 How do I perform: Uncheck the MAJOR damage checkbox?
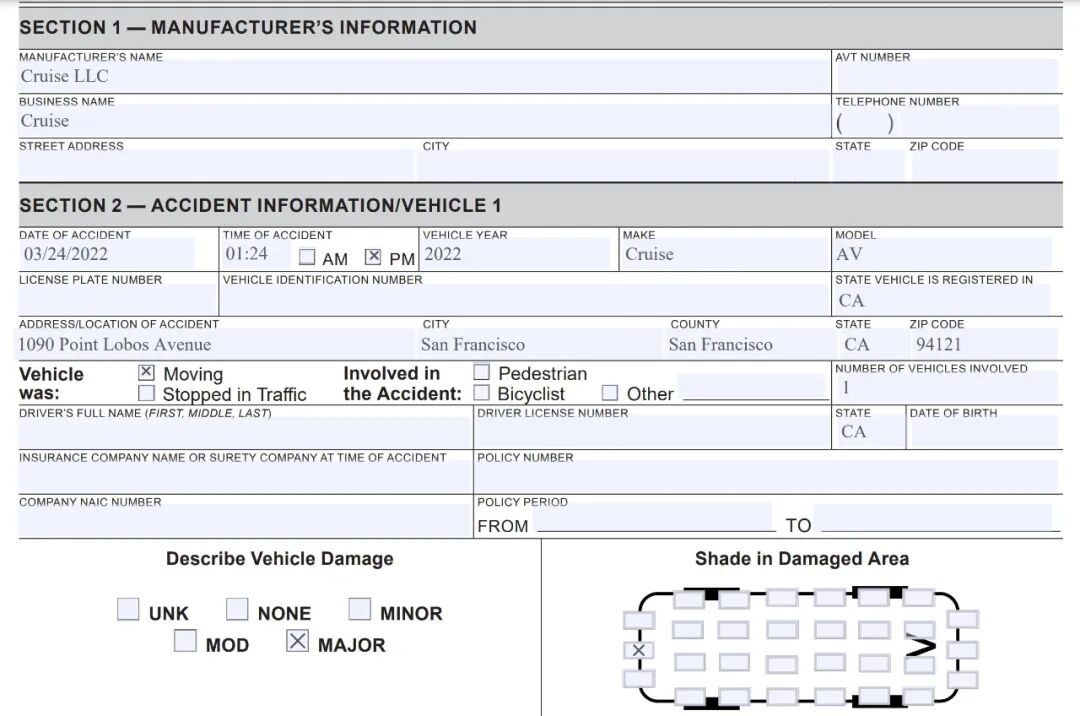click(x=297, y=641)
